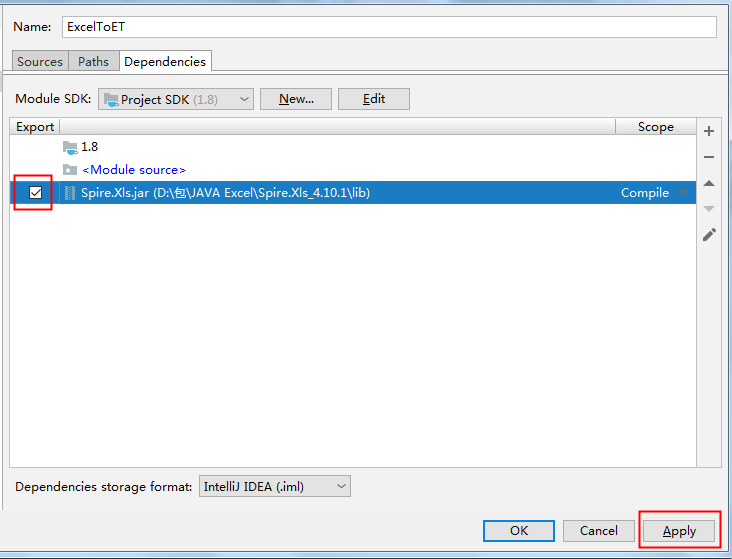Move dependency up with arrow icon
Image resolution: width=732 pixels, height=559 pixels.
pos(709,183)
